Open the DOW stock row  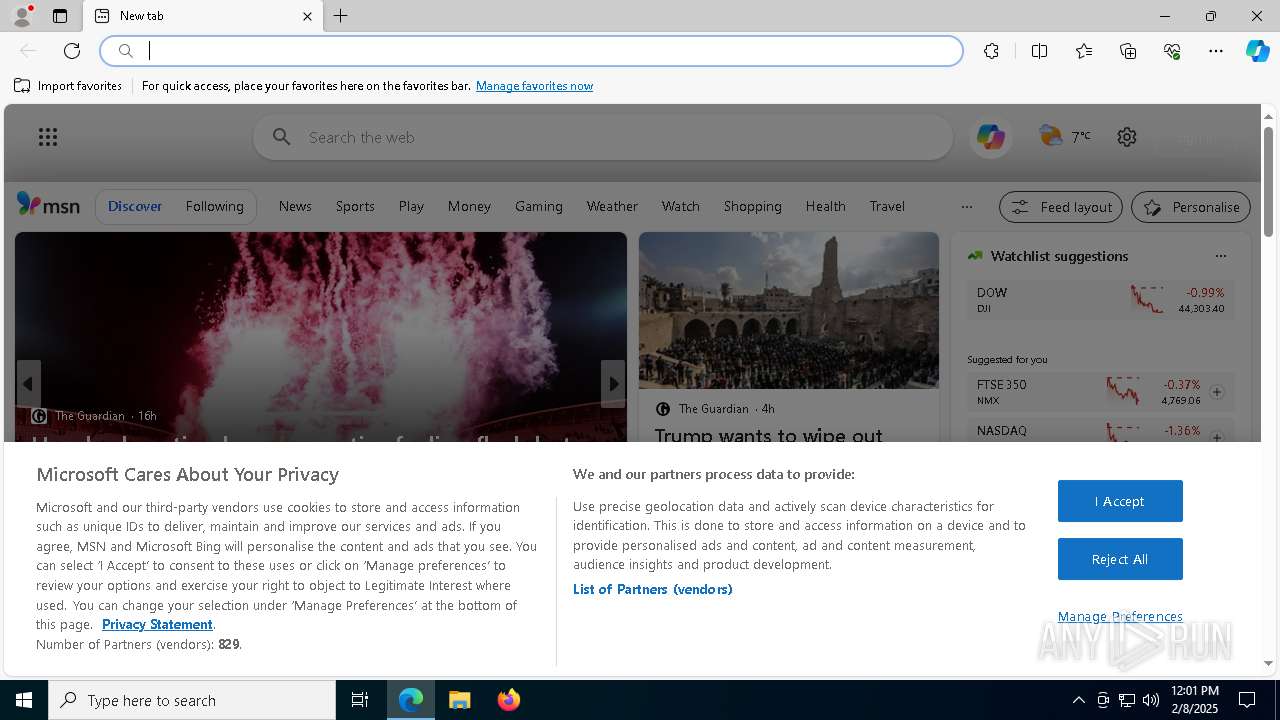(1100, 300)
